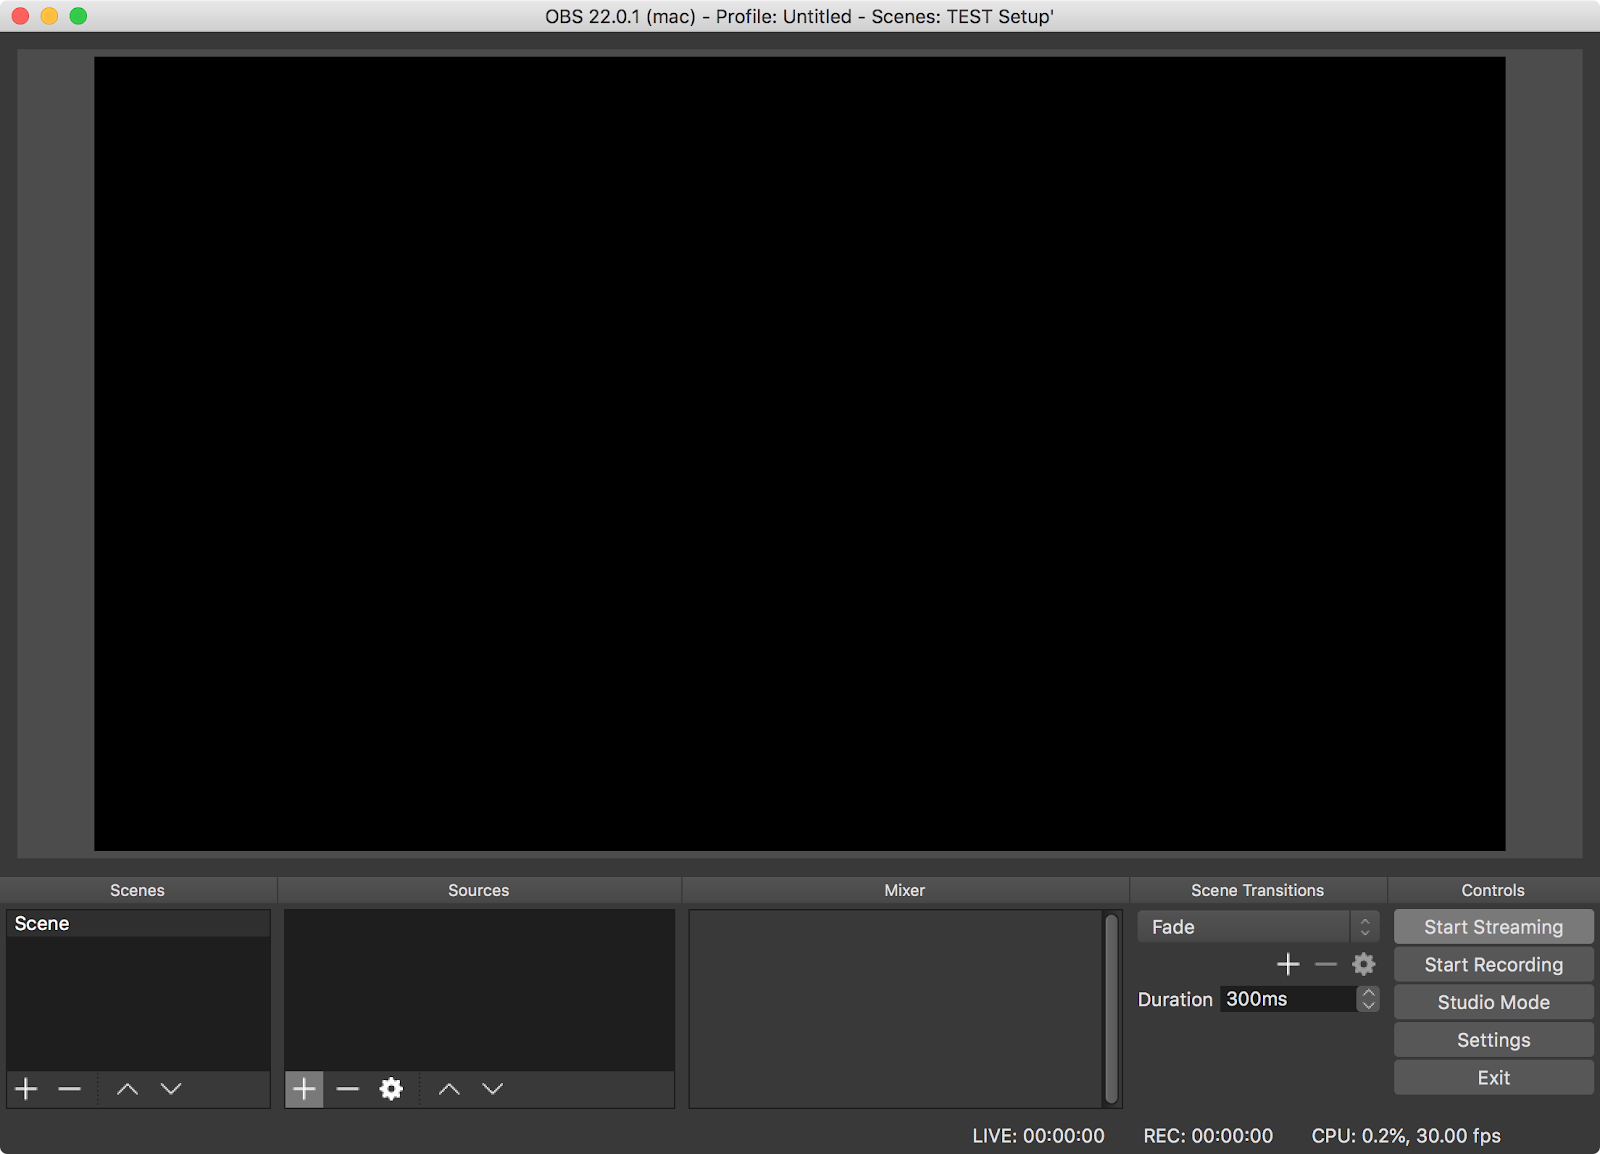Click the 'Duration' label
Image resolution: width=1600 pixels, height=1154 pixels.
tap(1175, 999)
